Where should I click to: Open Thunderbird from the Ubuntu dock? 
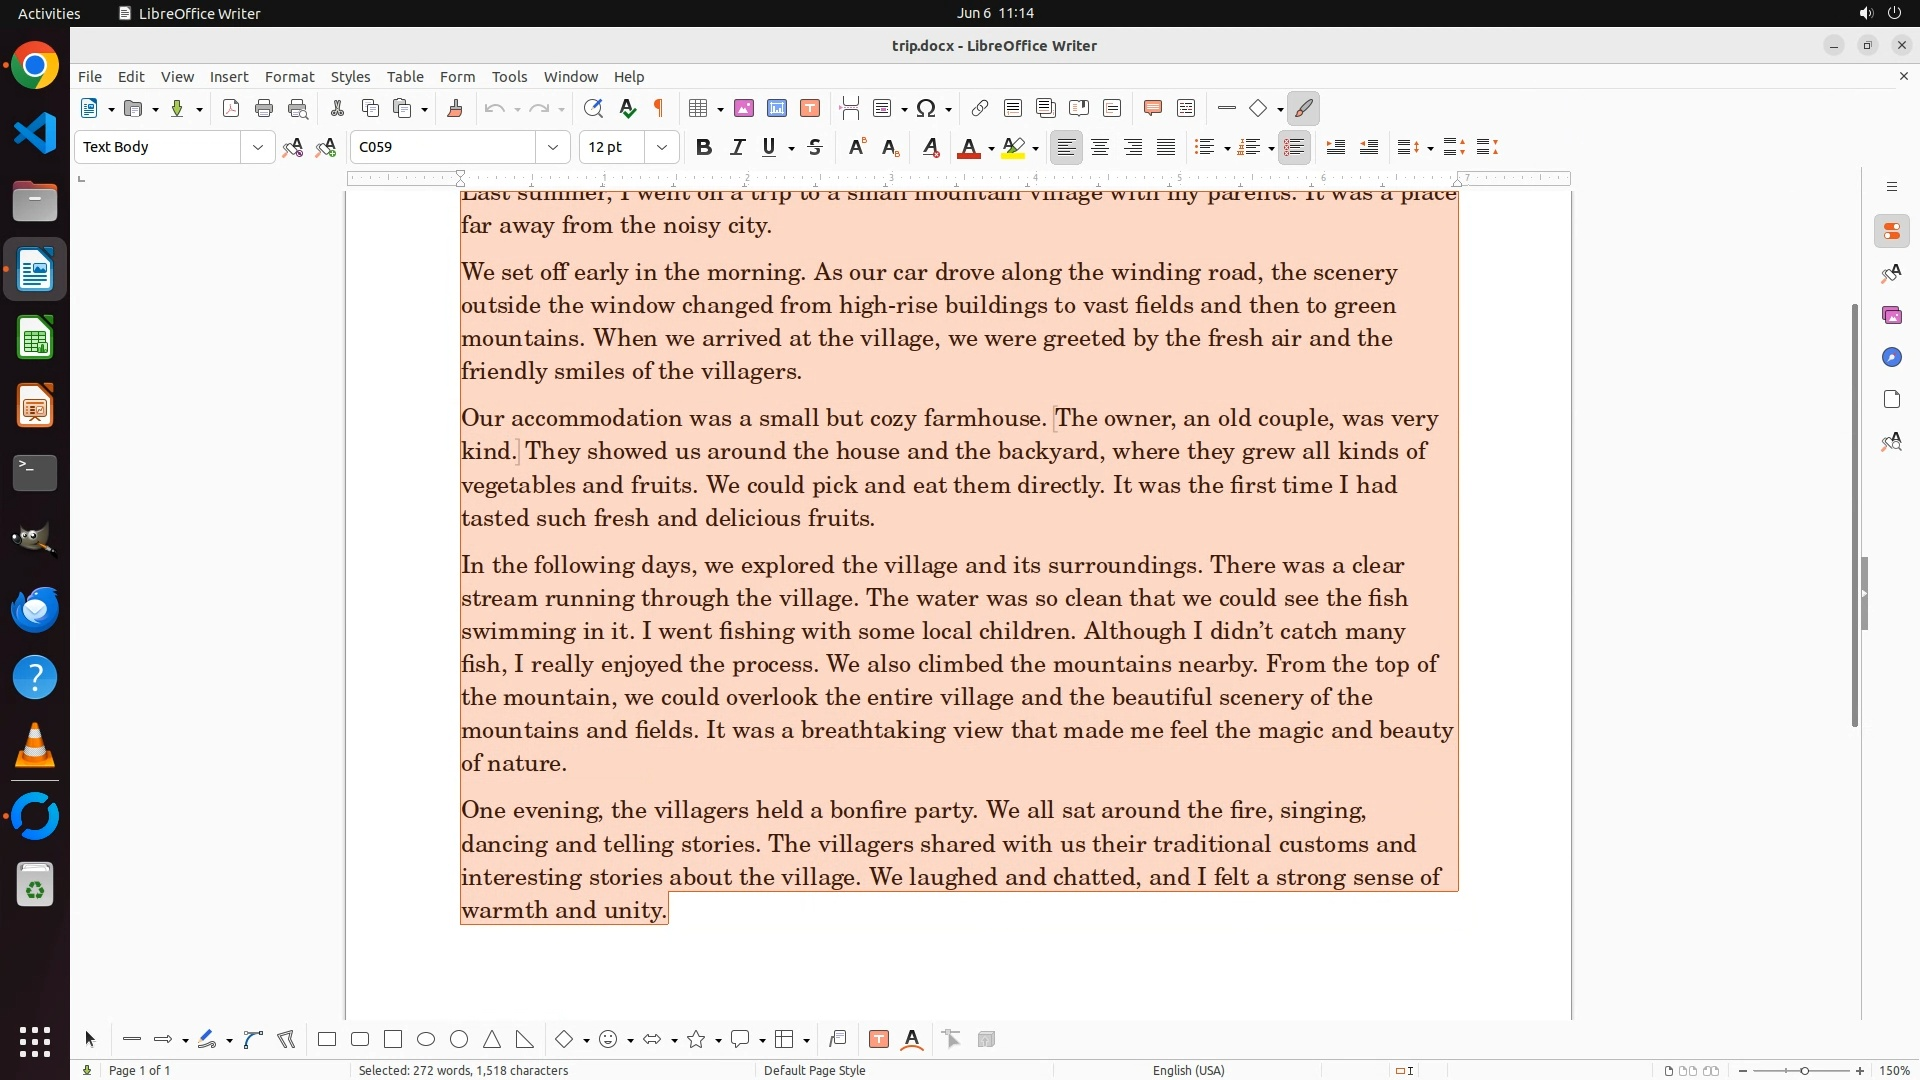[35, 610]
